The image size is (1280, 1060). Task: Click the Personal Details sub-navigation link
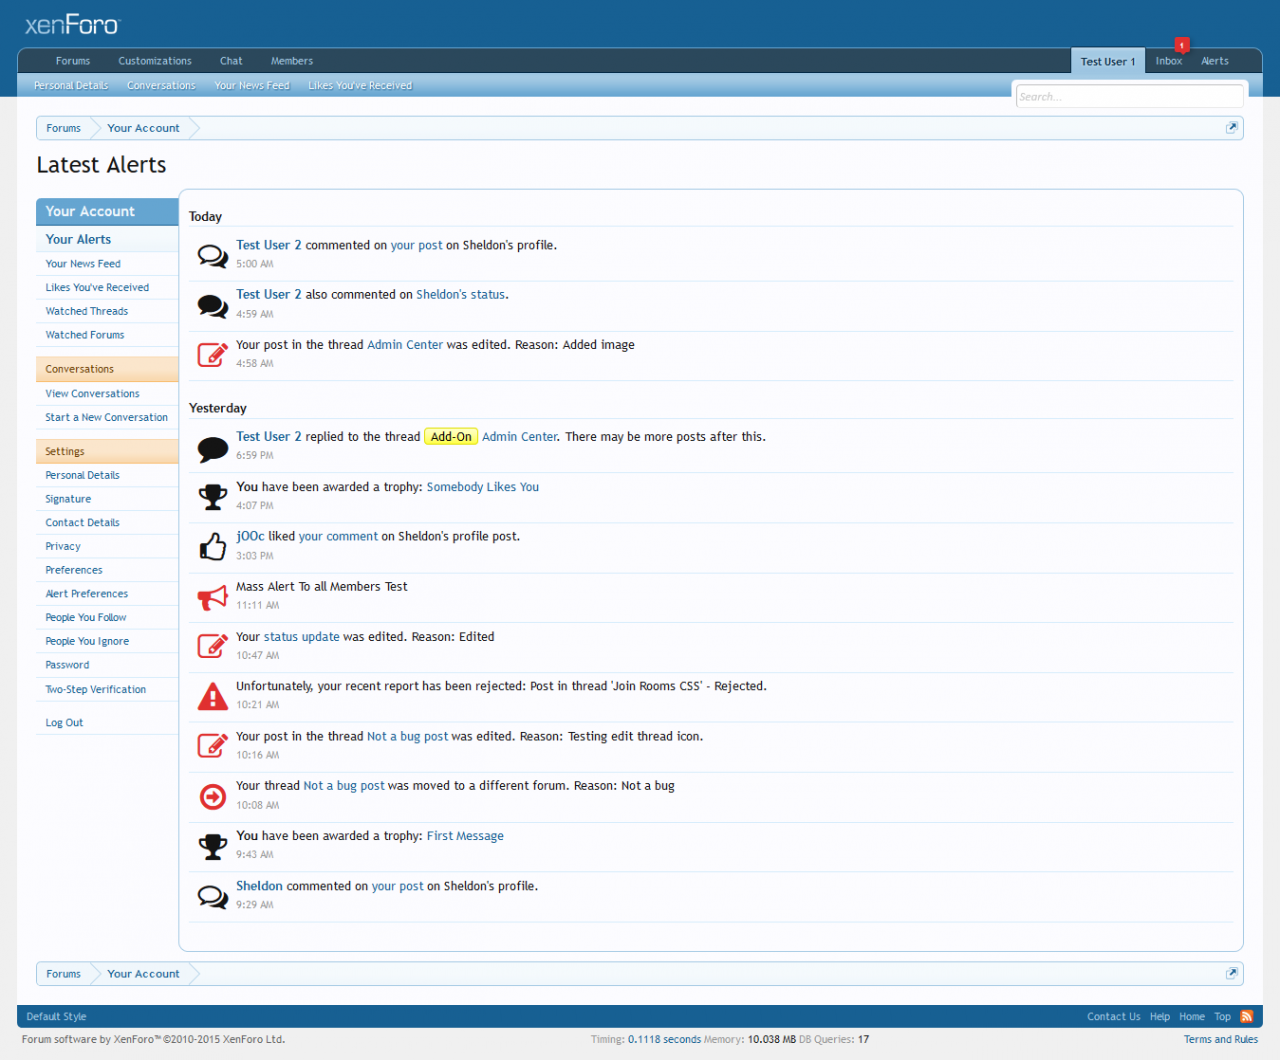click(71, 86)
